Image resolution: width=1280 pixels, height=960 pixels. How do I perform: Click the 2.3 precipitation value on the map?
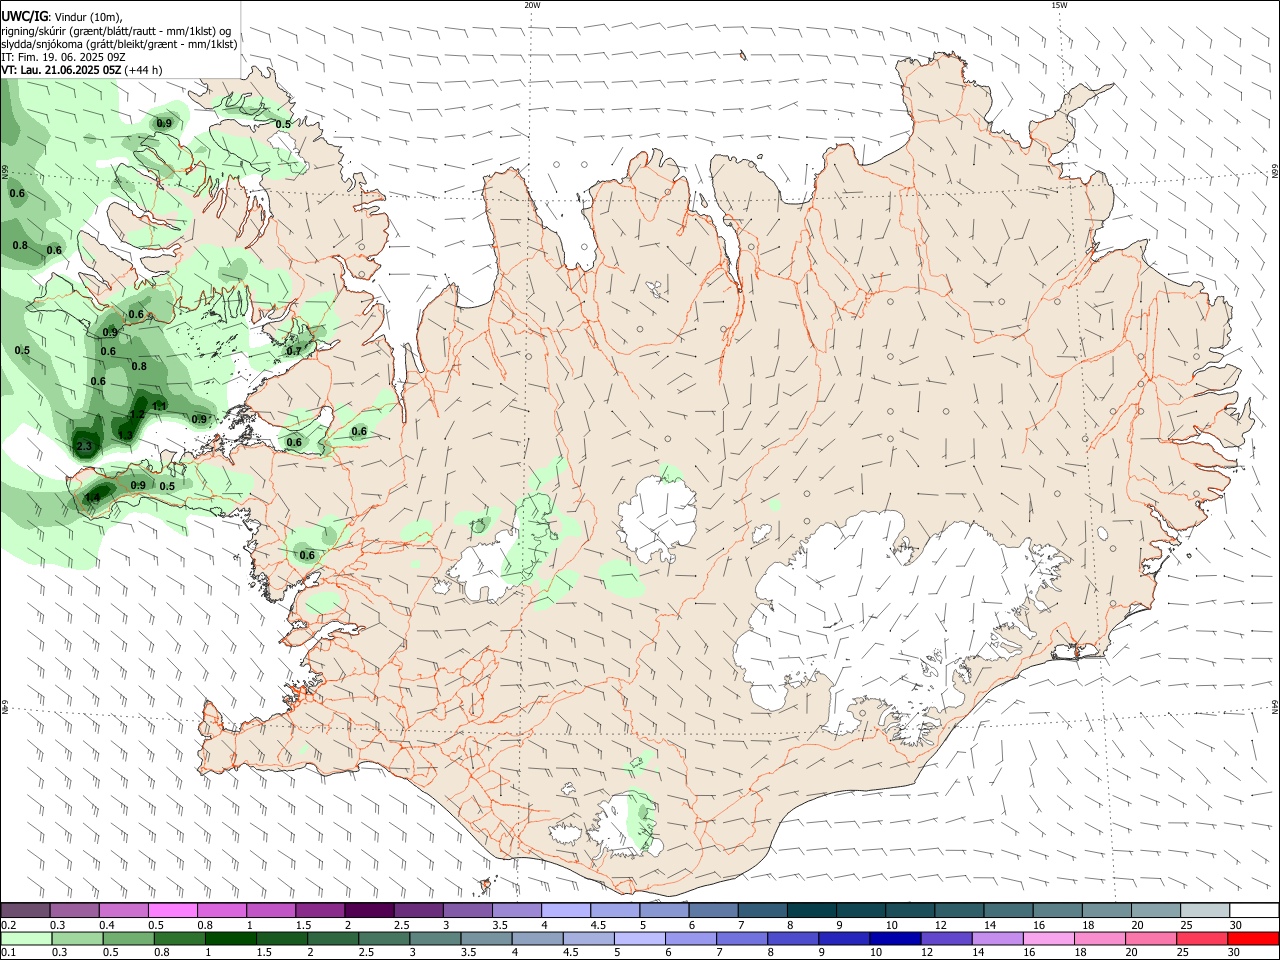click(84, 446)
